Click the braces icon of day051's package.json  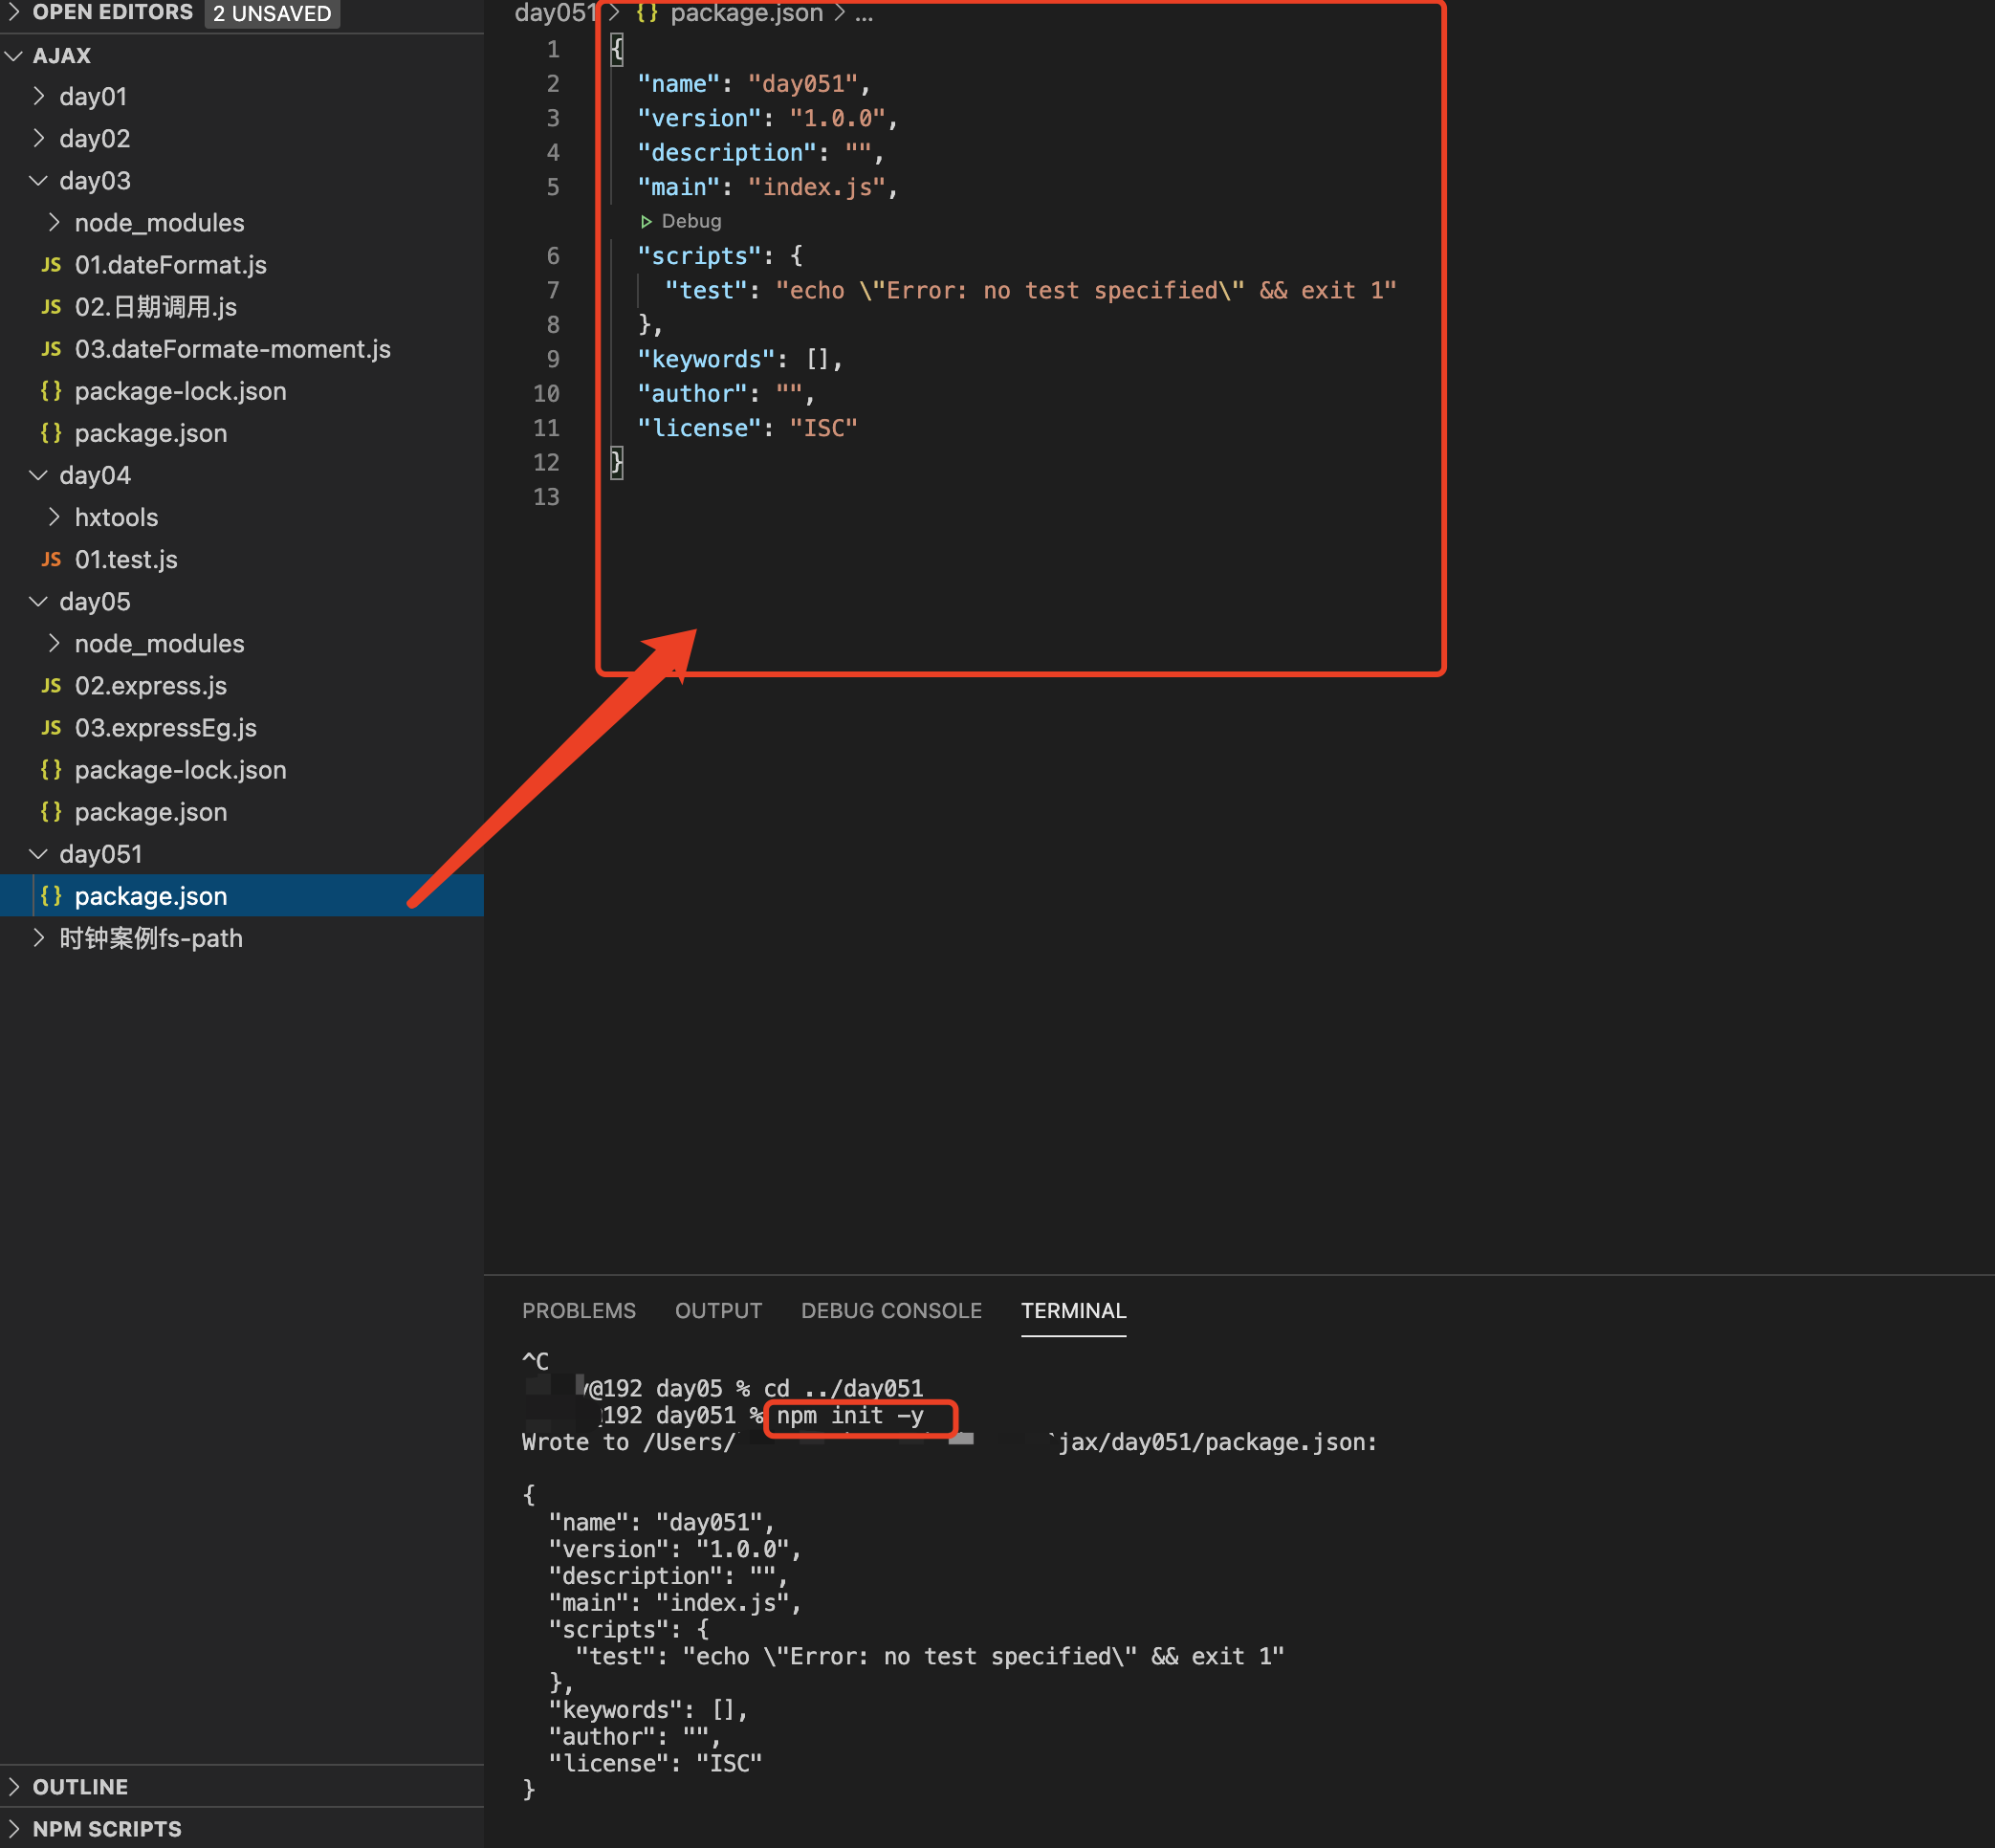(53, 896)
